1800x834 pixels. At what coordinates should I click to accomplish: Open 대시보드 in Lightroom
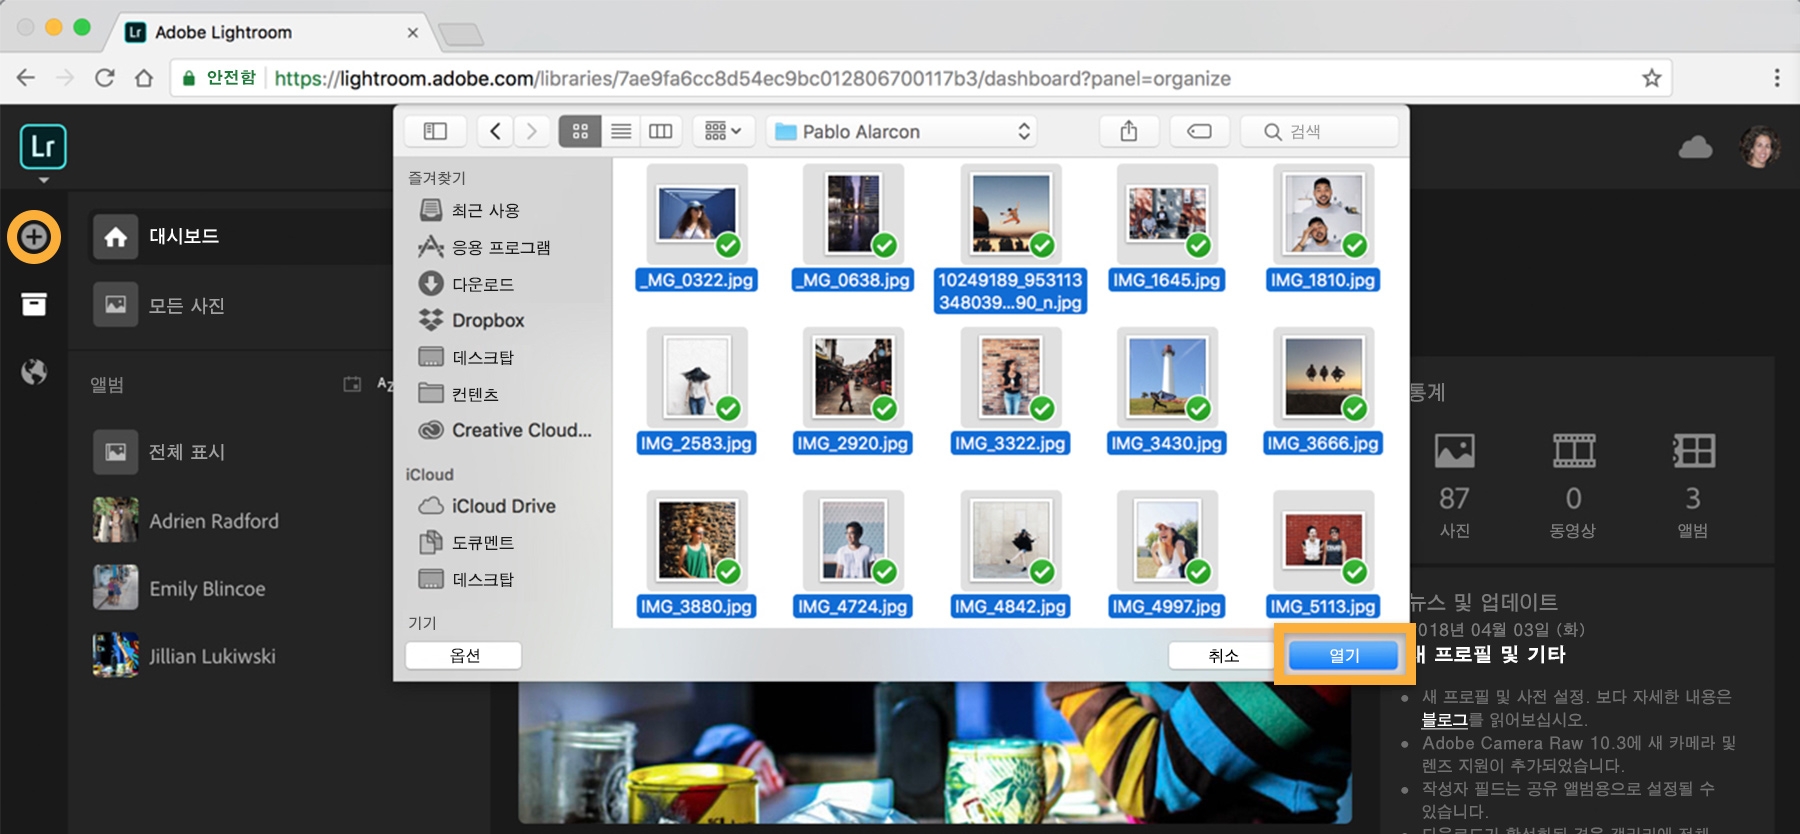pyautogui.click(x=240, y=237)
